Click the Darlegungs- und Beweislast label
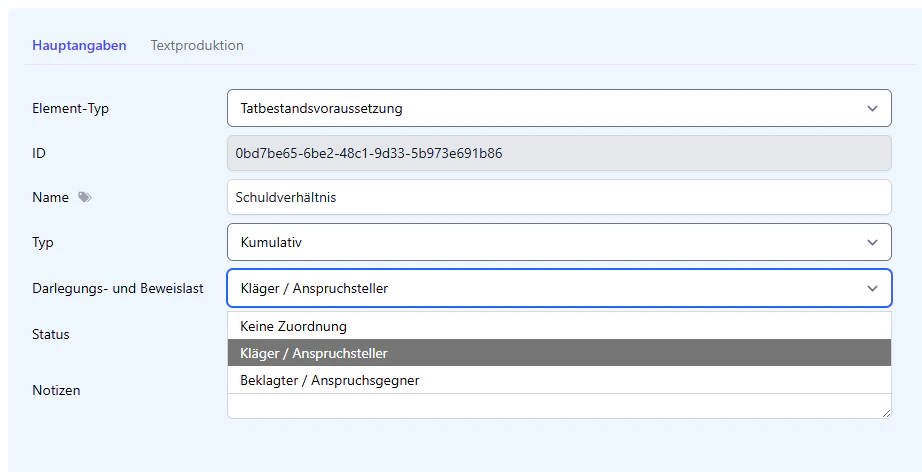 pyautogui.click(x=118, y=289)
